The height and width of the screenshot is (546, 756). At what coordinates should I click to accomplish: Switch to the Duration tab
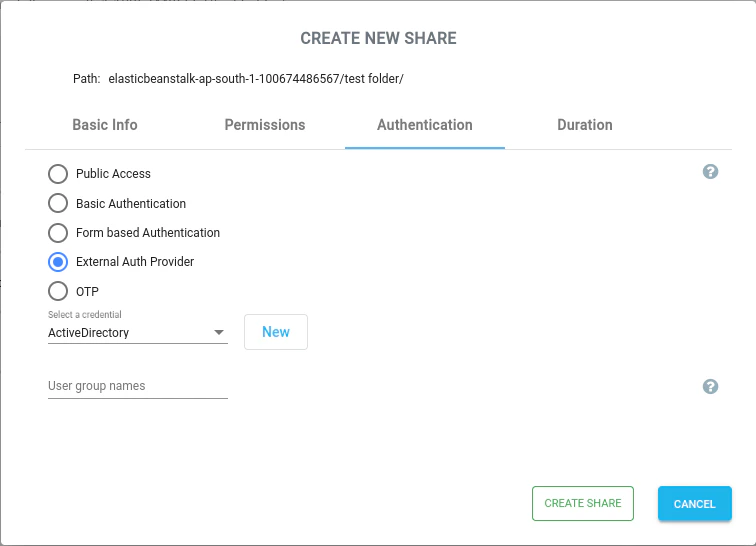point(584,125)
